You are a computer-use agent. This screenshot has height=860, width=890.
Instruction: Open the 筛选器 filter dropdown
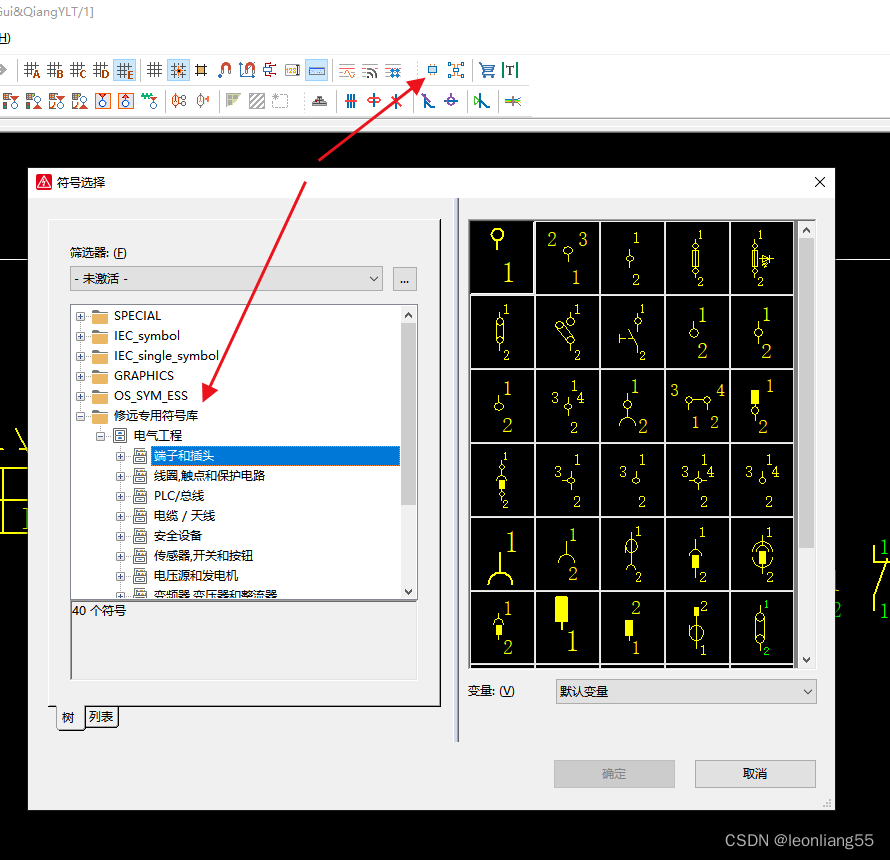[x=227, y=279]
